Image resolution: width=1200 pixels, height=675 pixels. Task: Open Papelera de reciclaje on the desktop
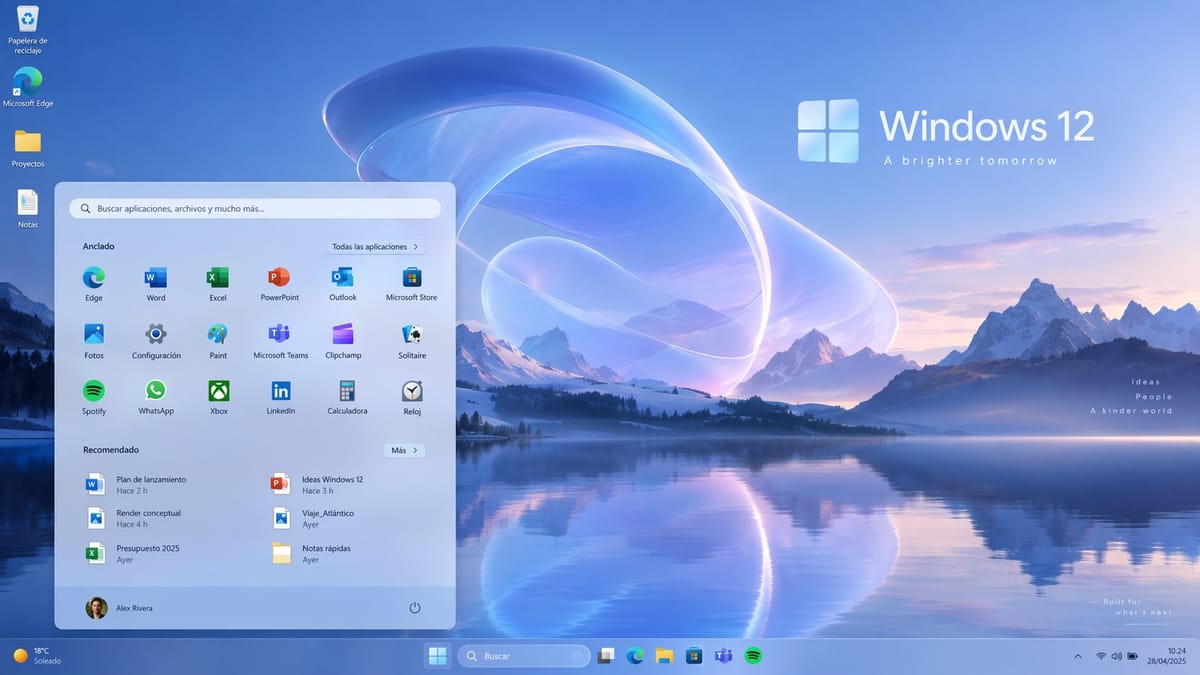28,29
